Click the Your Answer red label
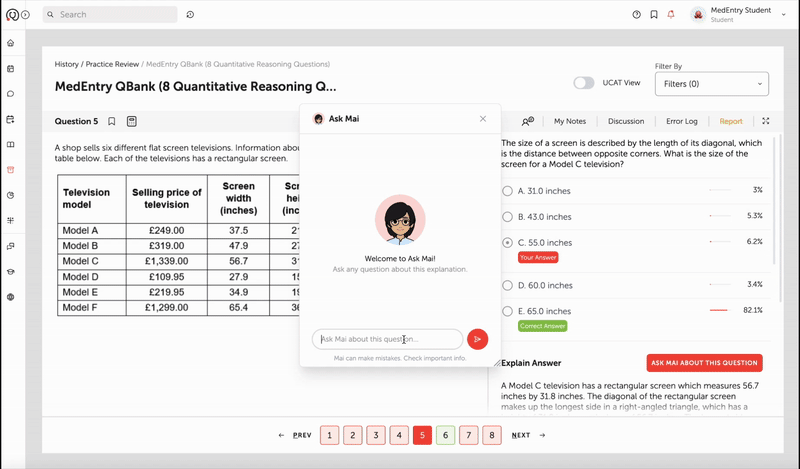The width and height of the screenshot is (800, 469). 538,258
